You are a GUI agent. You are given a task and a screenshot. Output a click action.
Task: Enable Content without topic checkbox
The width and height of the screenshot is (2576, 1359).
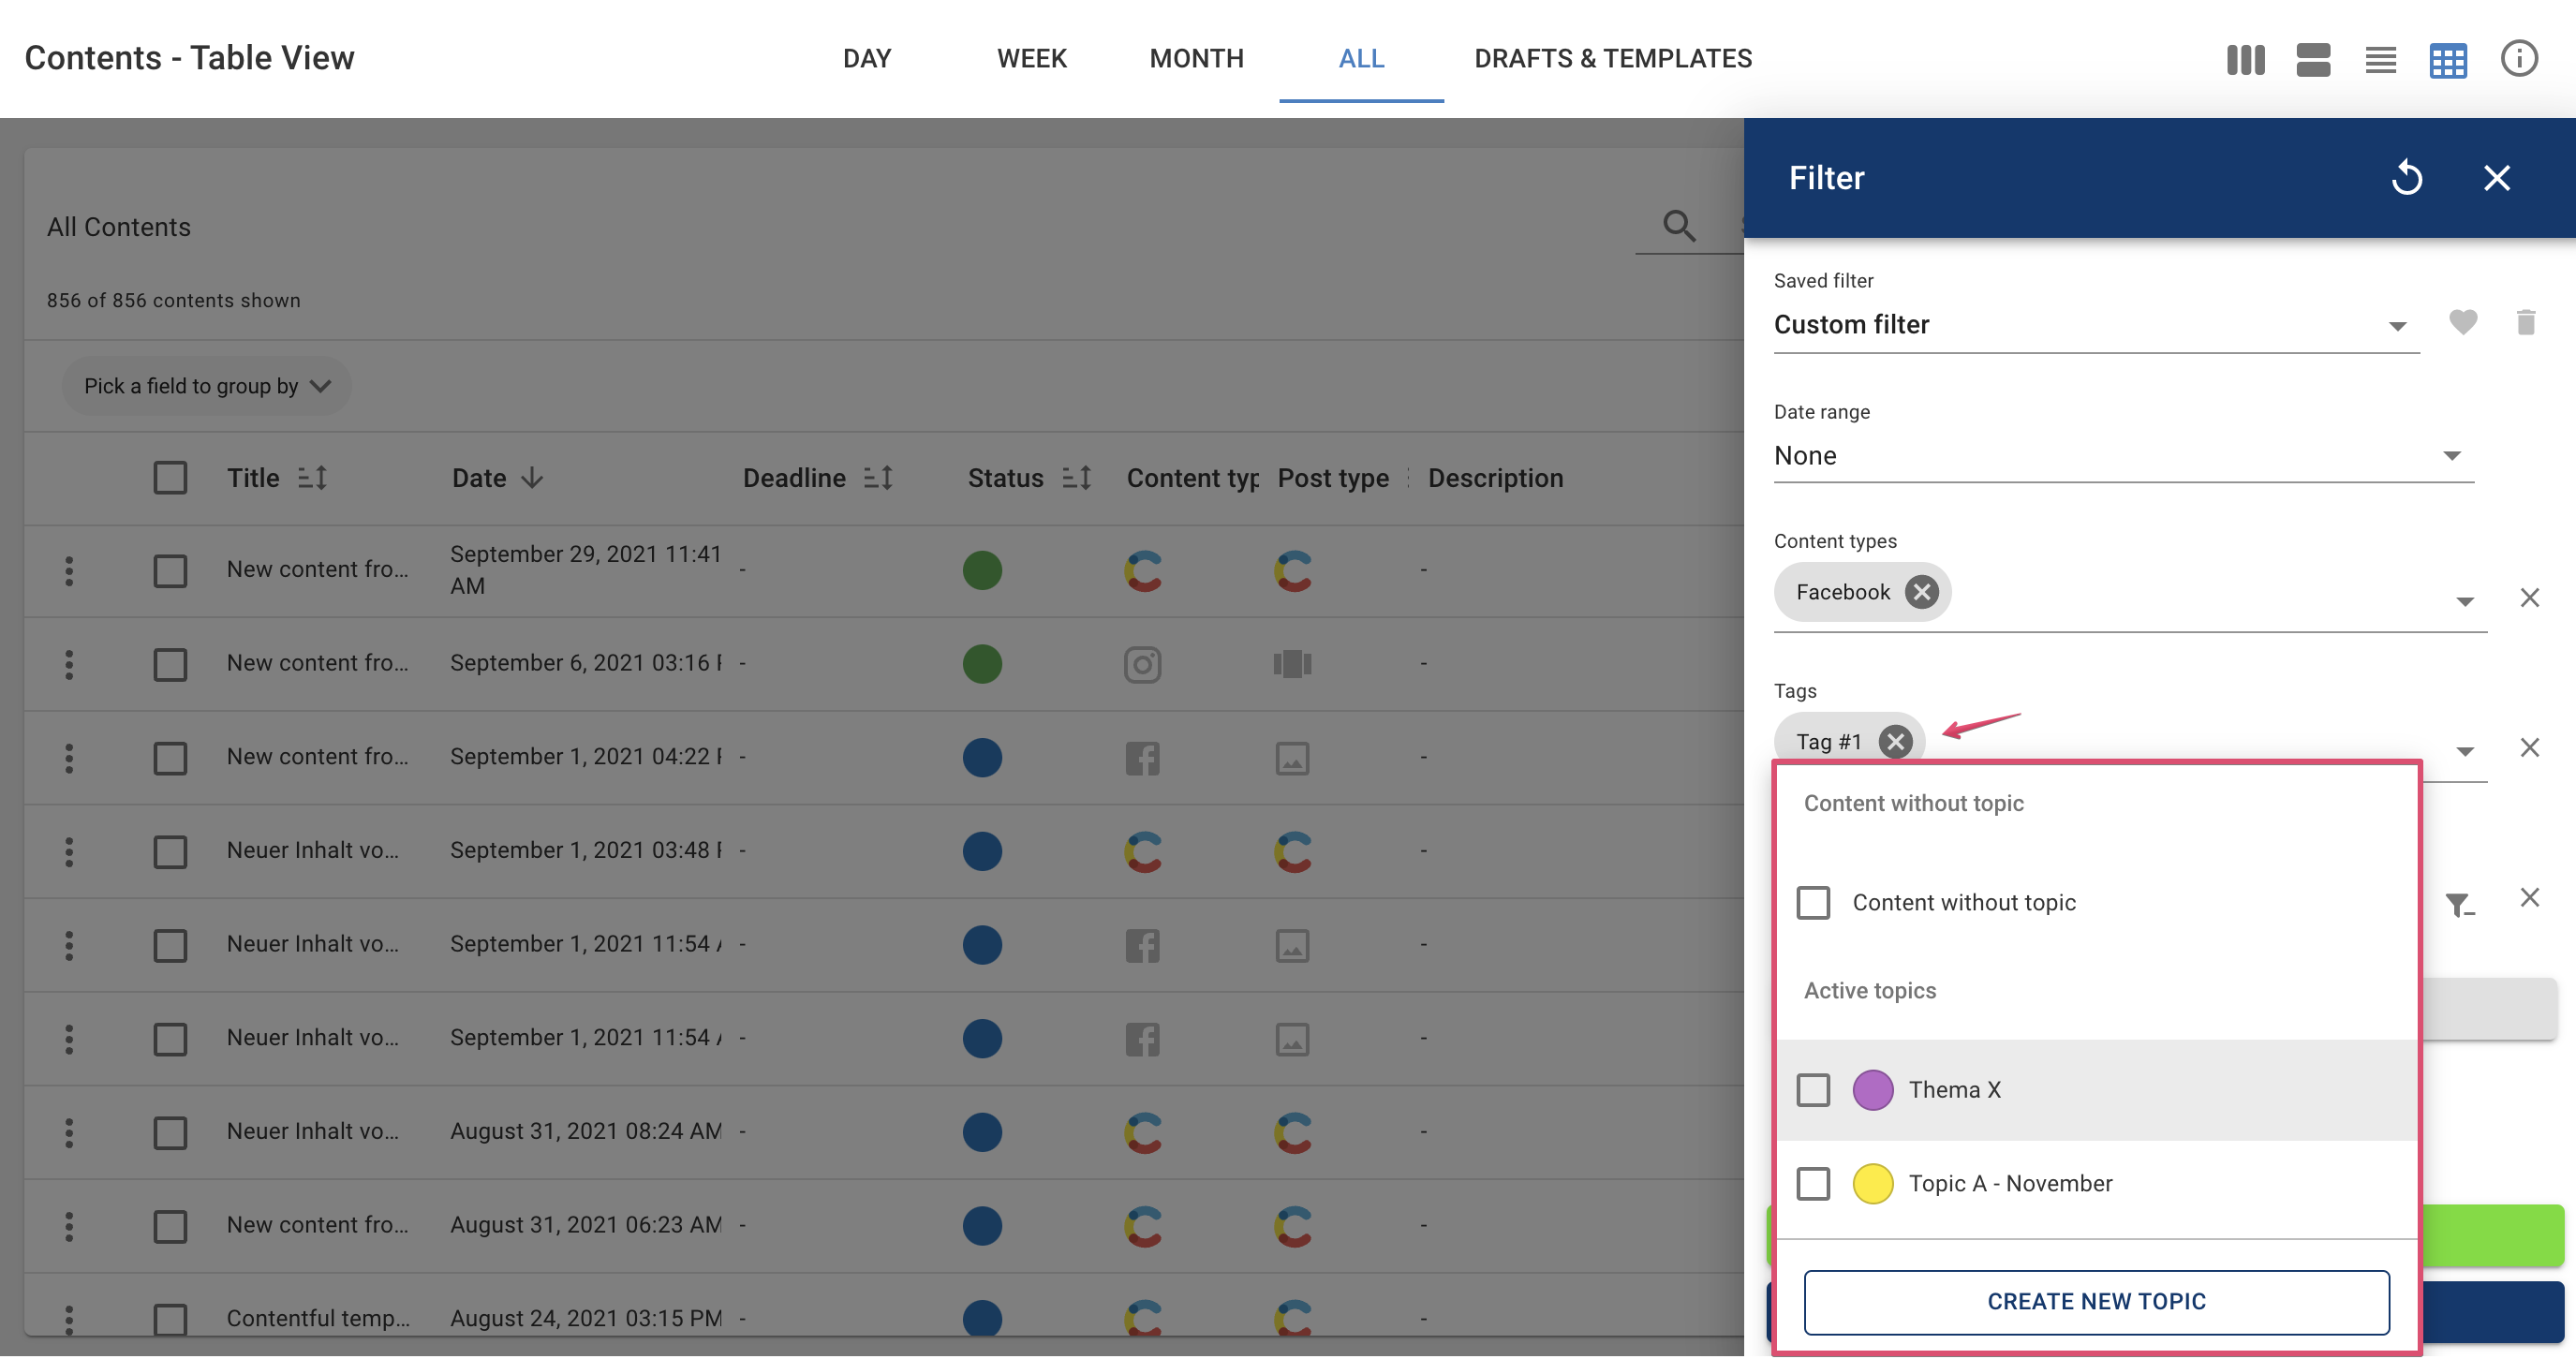pyautogui.click(x=1813, y=903)
